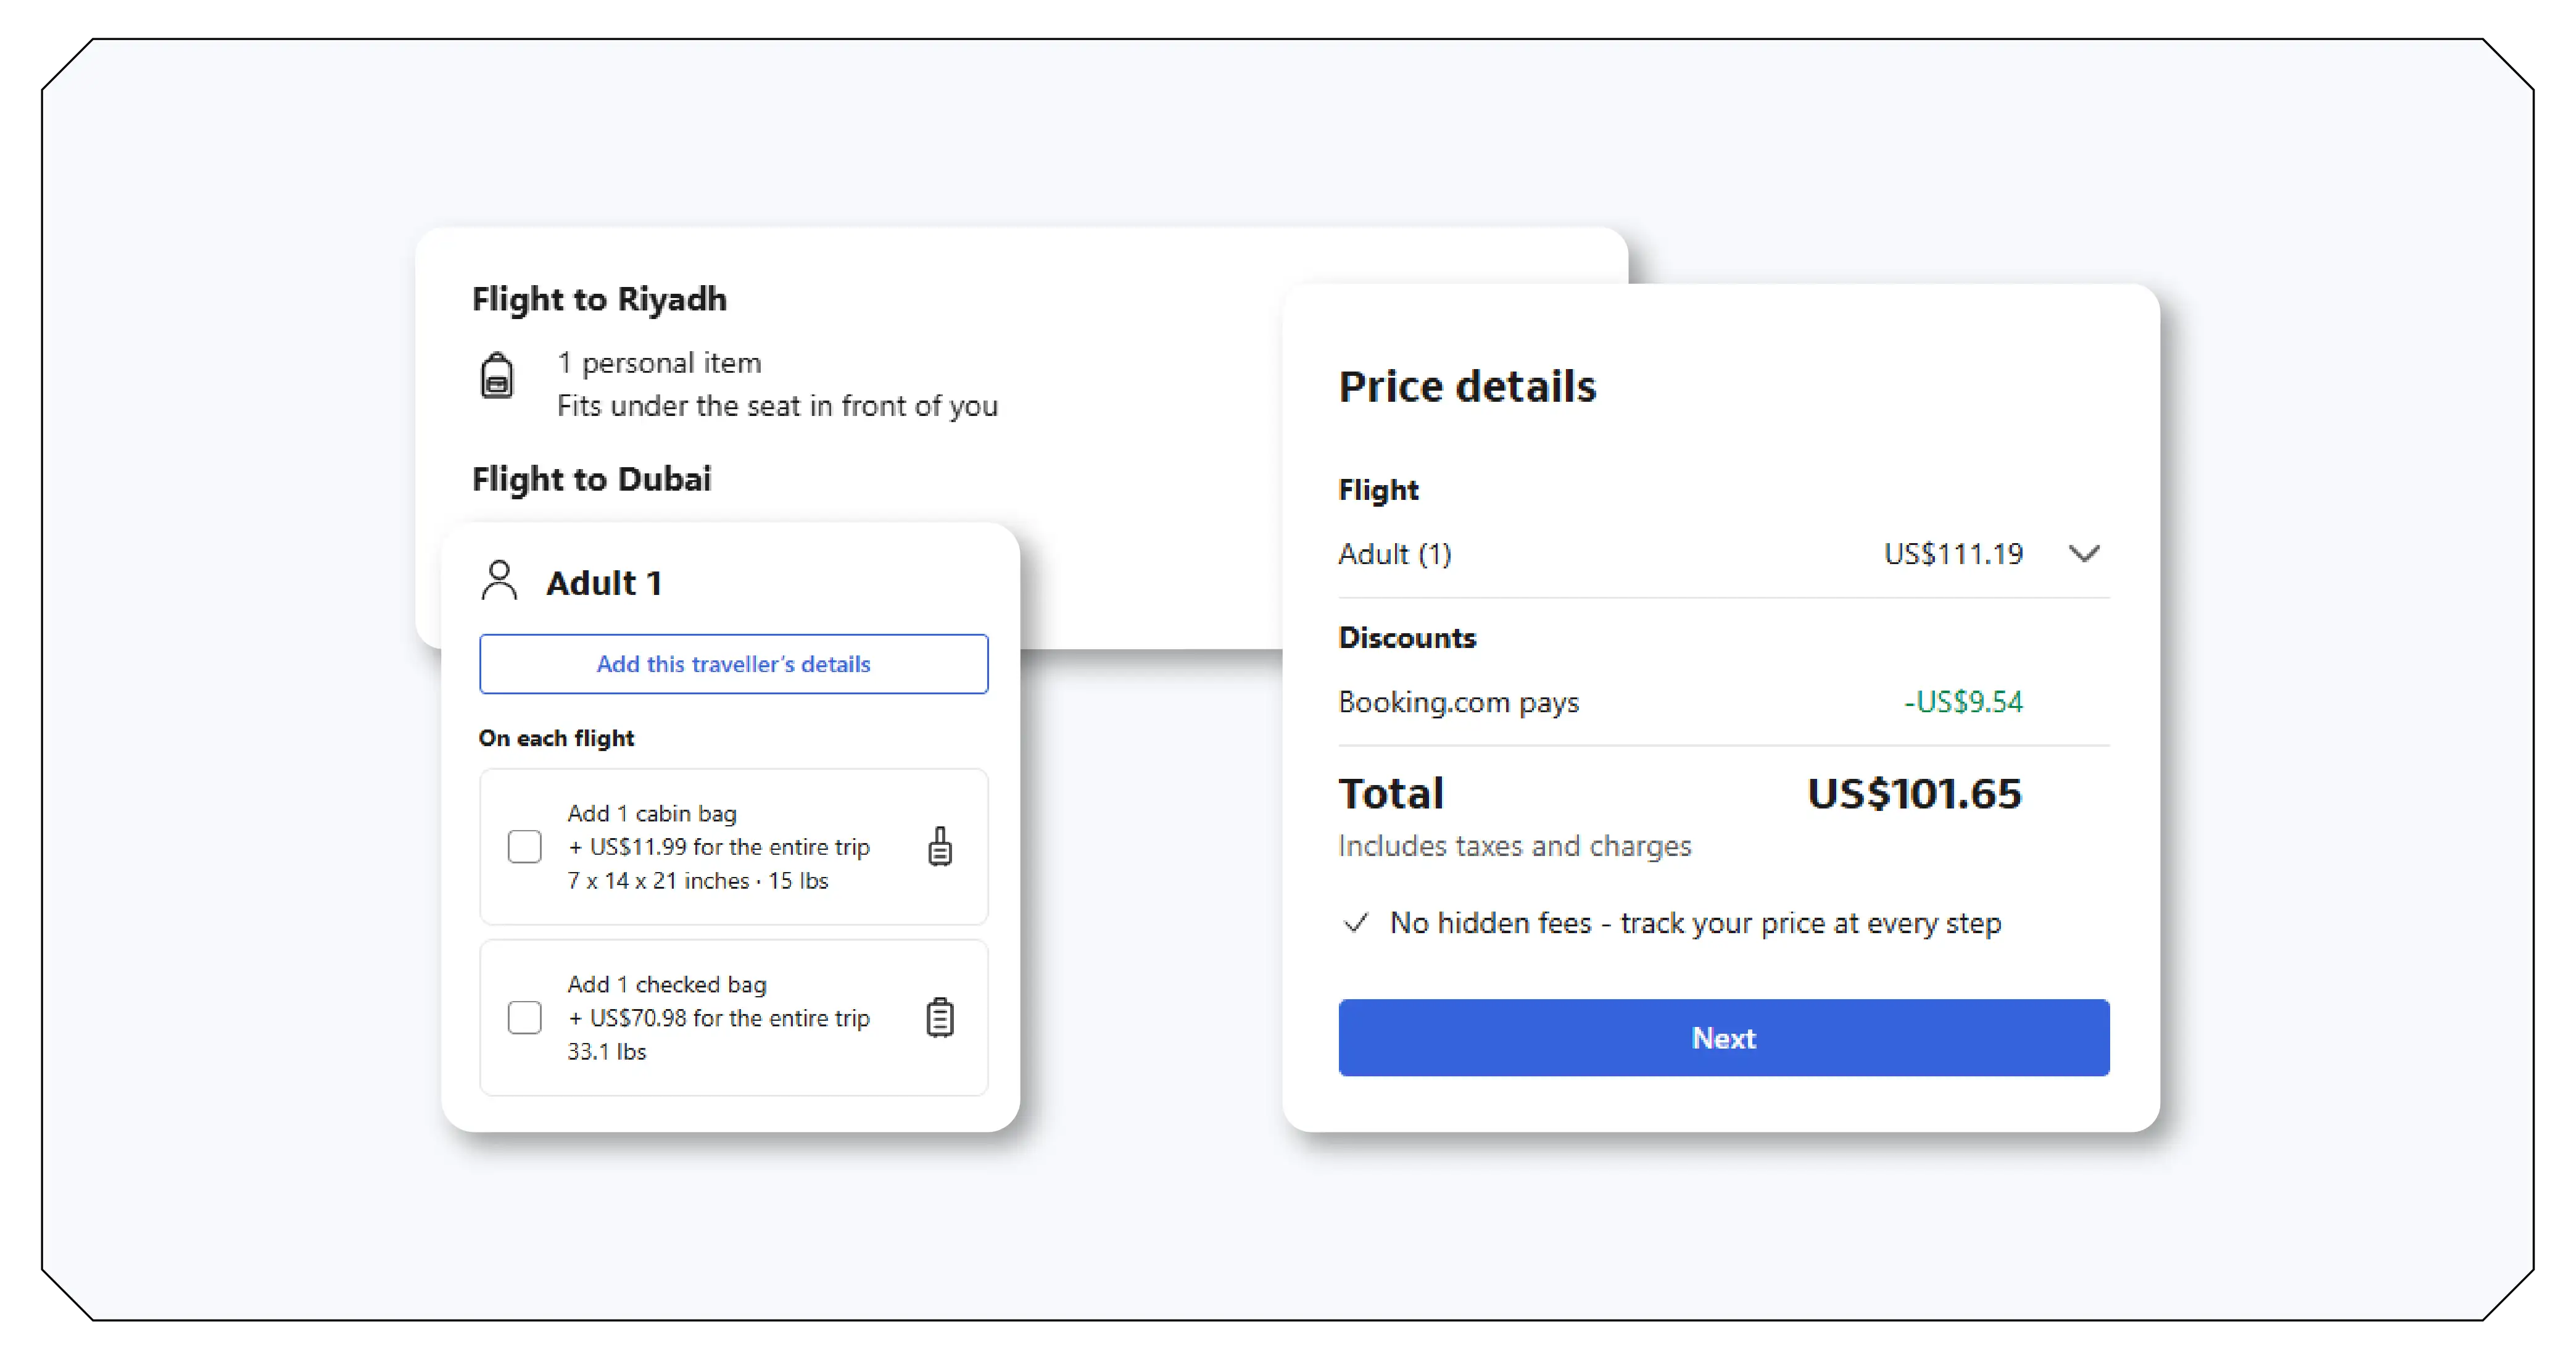Enable the Add 1 cabin bag checkbox
2576x1359 pixels.
(524, 846)
